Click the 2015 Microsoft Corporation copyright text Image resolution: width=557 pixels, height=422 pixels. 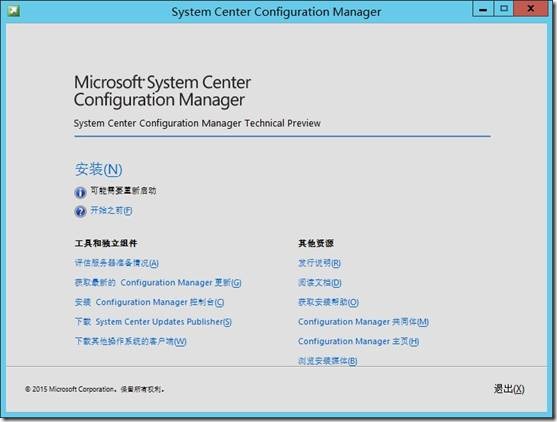tap(95, 389)
